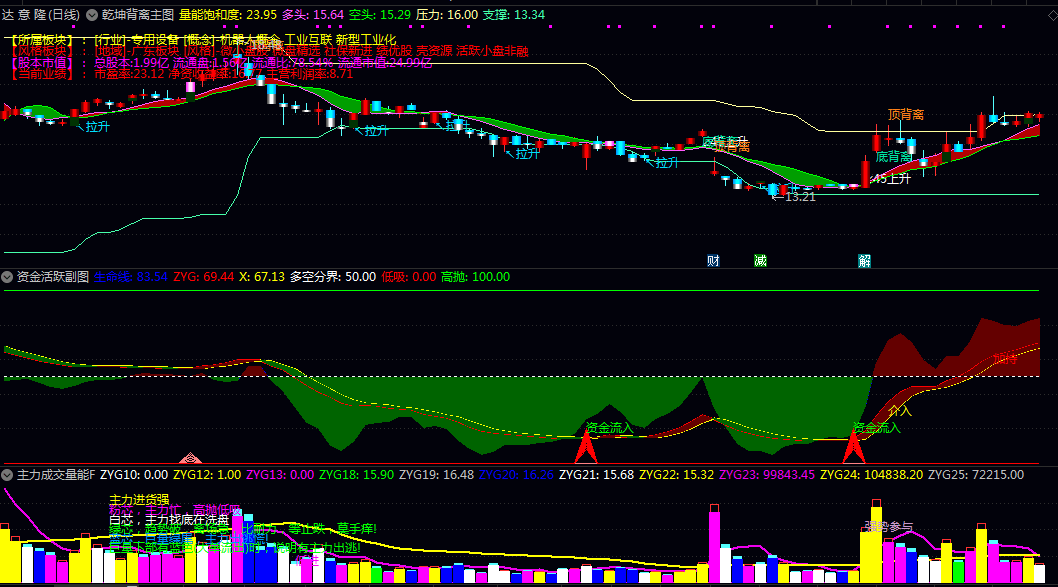Screen dimensions: 1058x587
Task: Click the 量能饱和度: 23.95 readout
Action: 227,15
